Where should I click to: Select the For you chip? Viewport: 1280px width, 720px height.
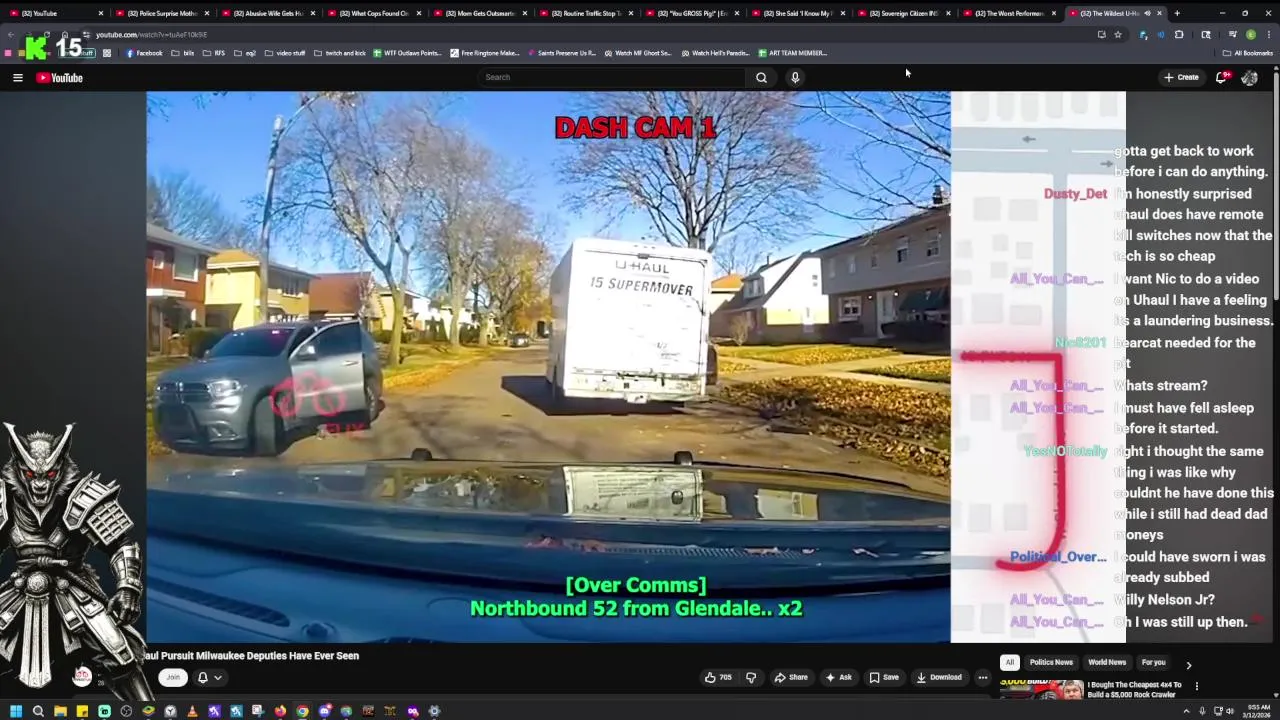point(1153,662)
